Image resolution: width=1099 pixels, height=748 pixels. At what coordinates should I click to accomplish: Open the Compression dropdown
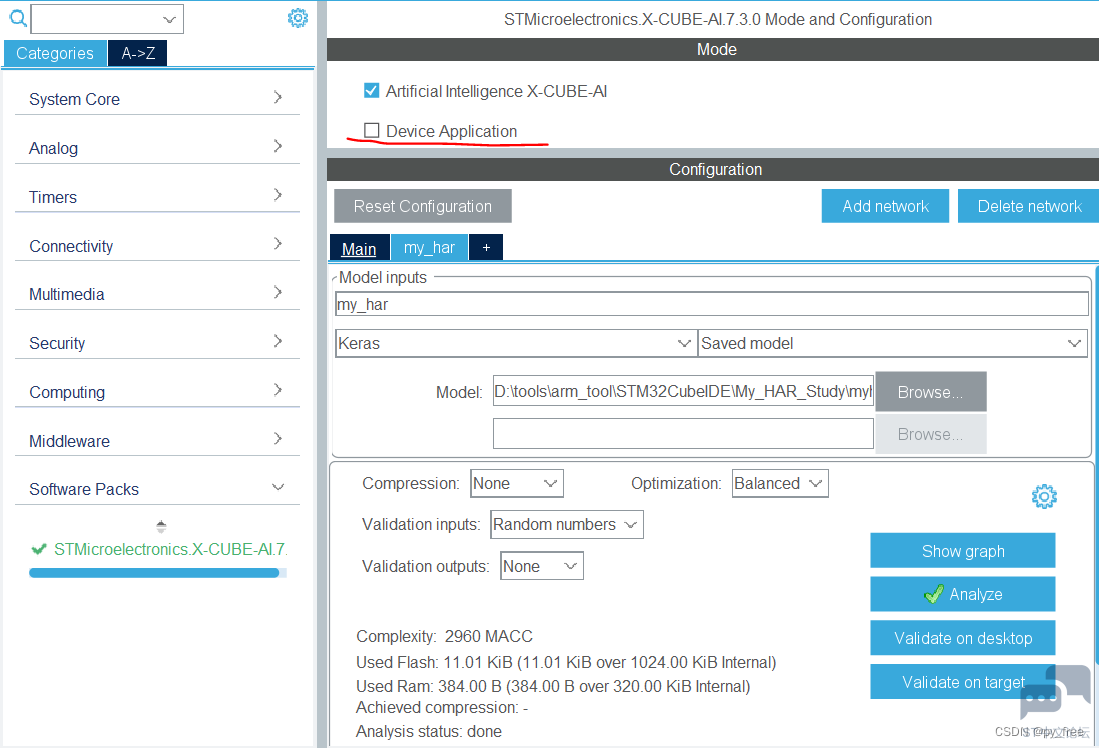pos(517,484)
